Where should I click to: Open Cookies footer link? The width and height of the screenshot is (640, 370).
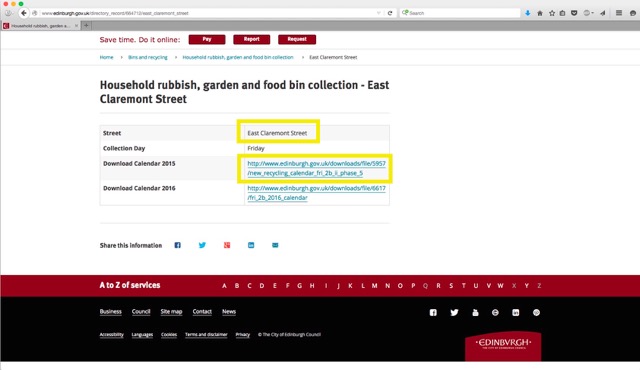point(169,335)
